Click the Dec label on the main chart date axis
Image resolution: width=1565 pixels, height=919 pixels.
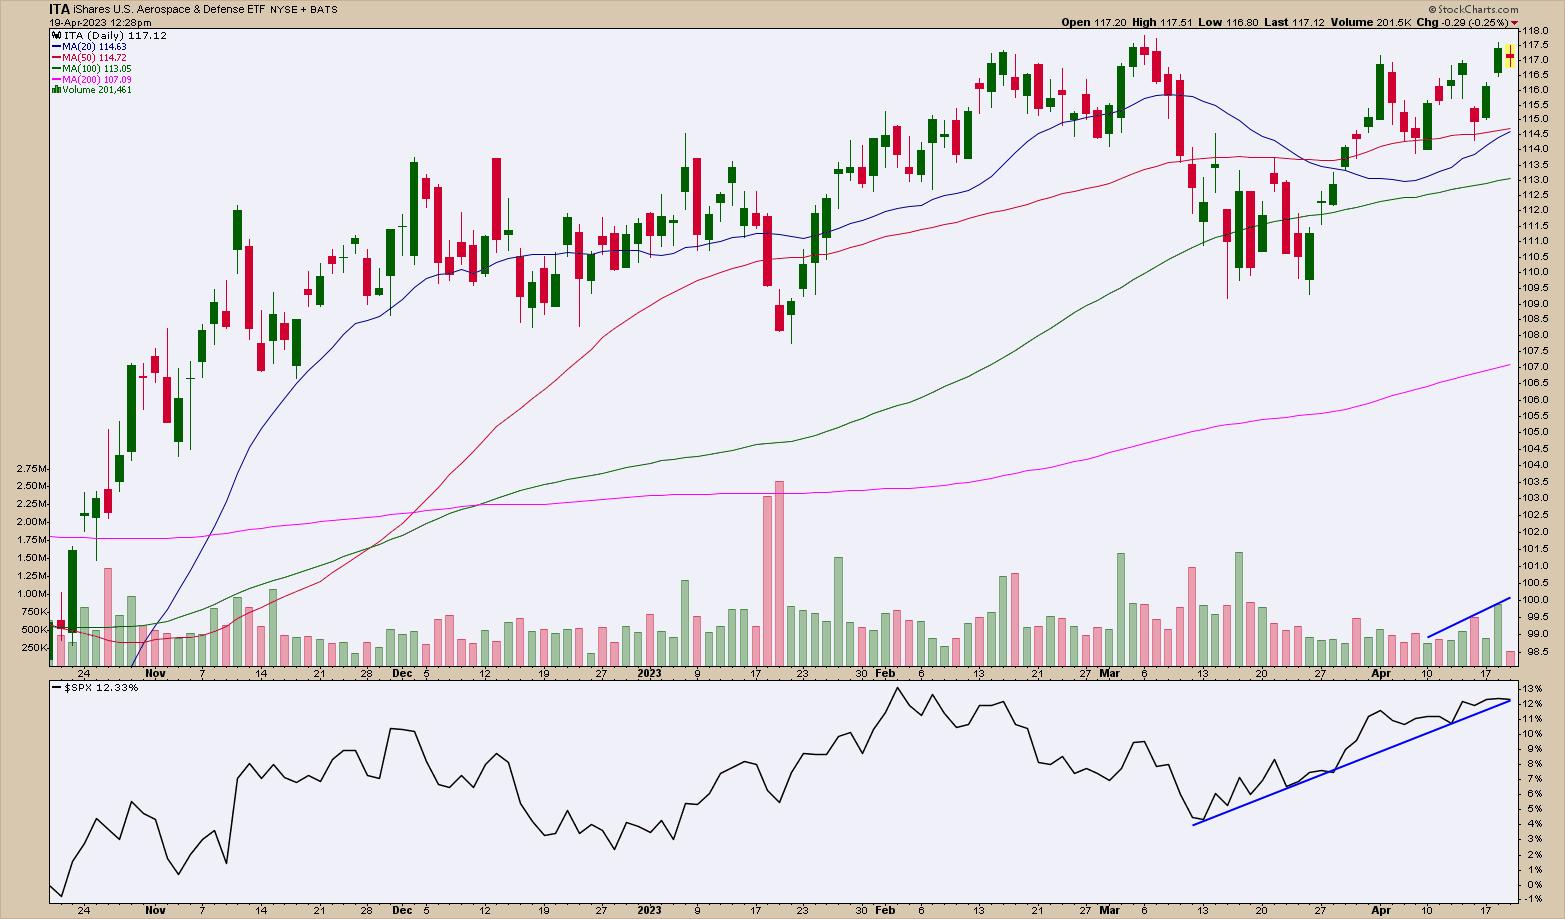coord(402,673)
